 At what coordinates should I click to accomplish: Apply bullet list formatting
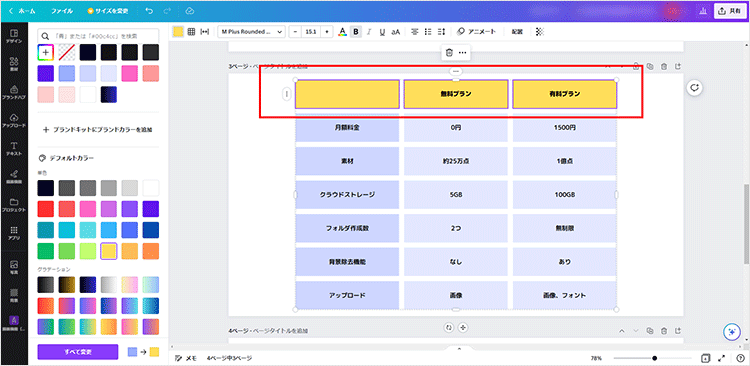[x=428, y=32]
